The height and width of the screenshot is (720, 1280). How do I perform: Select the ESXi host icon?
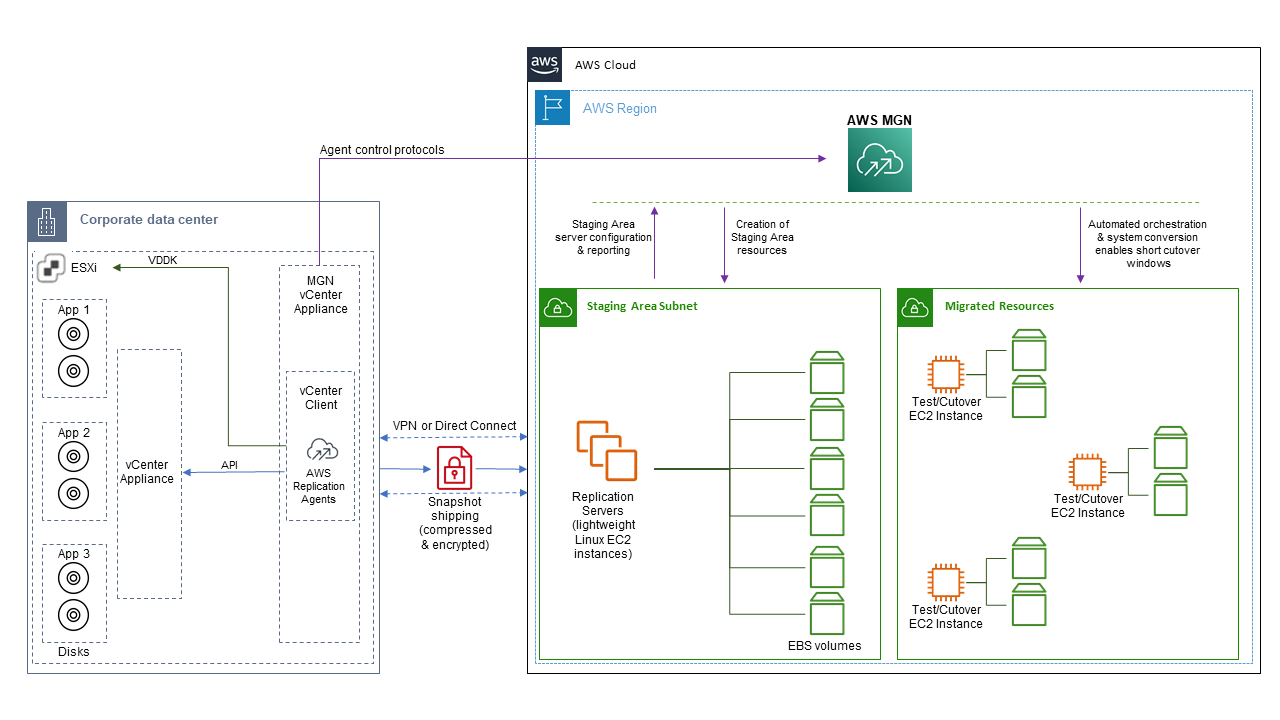[50, 268]
